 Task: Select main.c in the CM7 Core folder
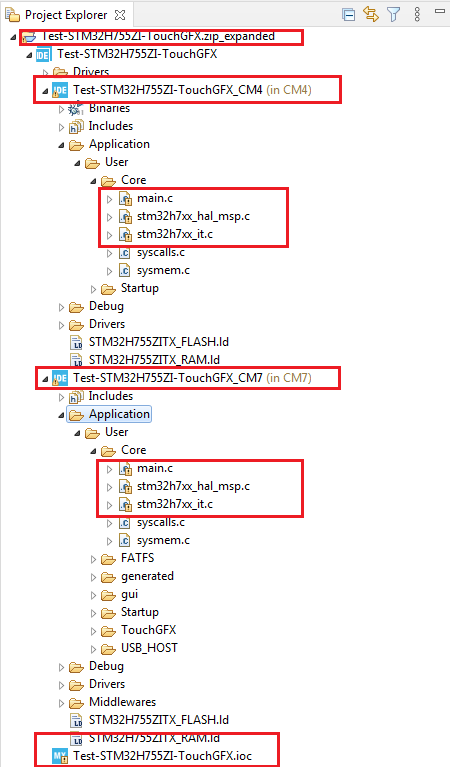pos(155,468)
